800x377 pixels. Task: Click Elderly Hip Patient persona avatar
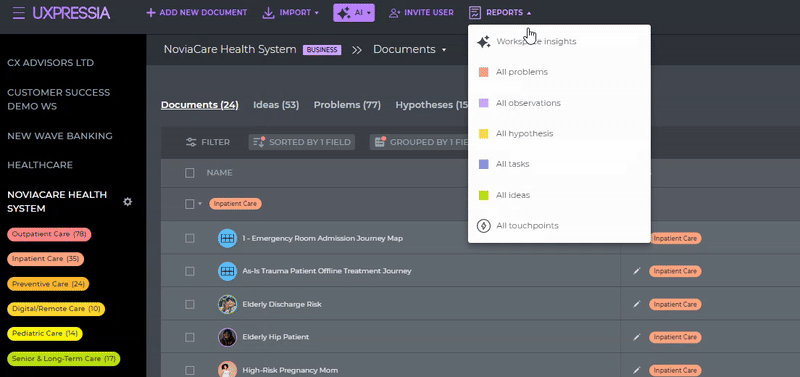(228, 337)
